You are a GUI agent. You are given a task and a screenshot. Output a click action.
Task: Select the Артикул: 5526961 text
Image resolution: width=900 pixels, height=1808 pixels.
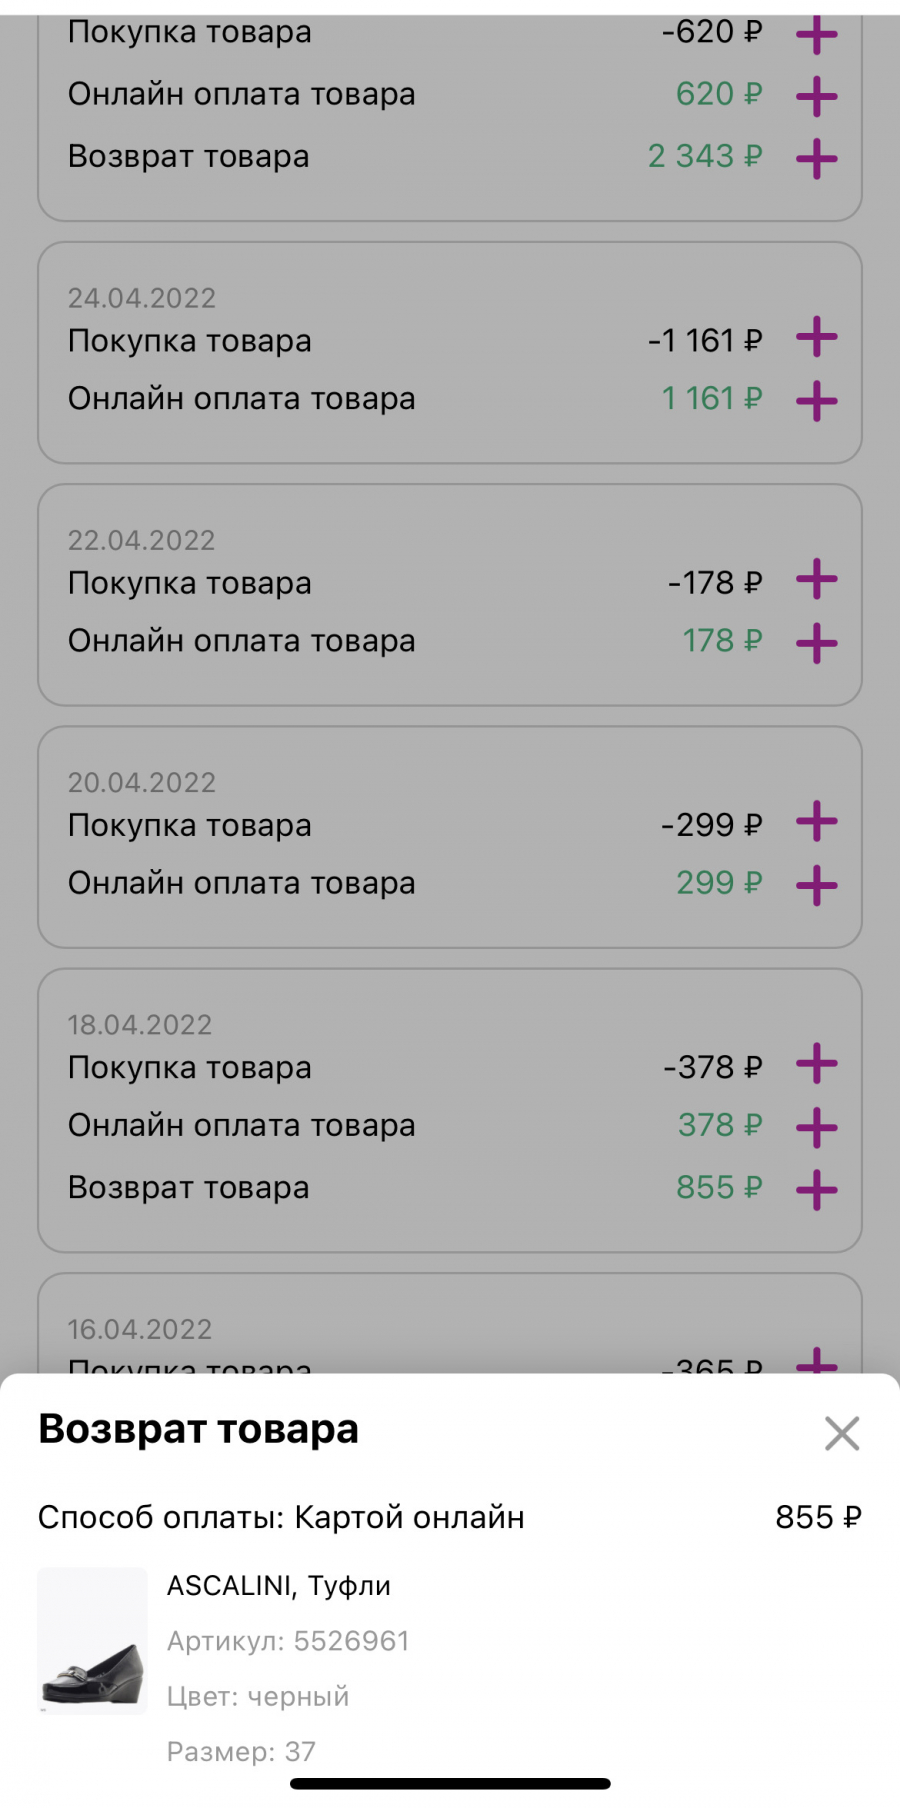click(x=288, y=1641)
